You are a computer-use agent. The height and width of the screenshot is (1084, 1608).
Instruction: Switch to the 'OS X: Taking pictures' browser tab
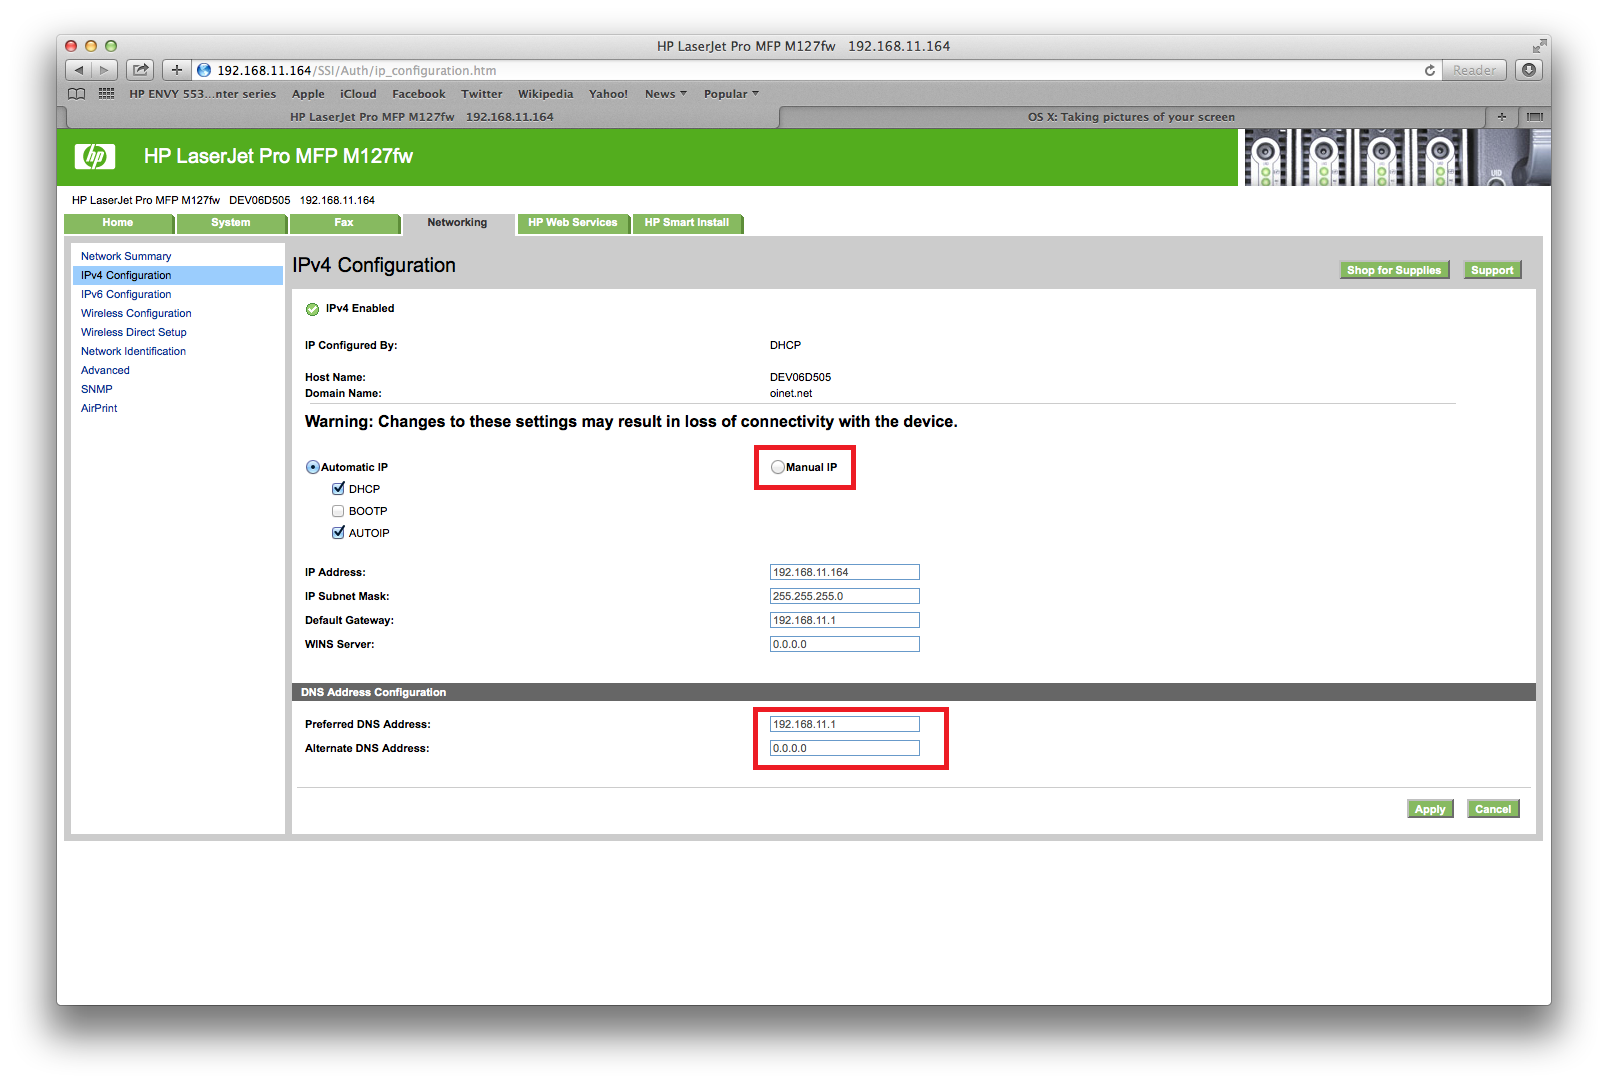(x=1131, y=117)
